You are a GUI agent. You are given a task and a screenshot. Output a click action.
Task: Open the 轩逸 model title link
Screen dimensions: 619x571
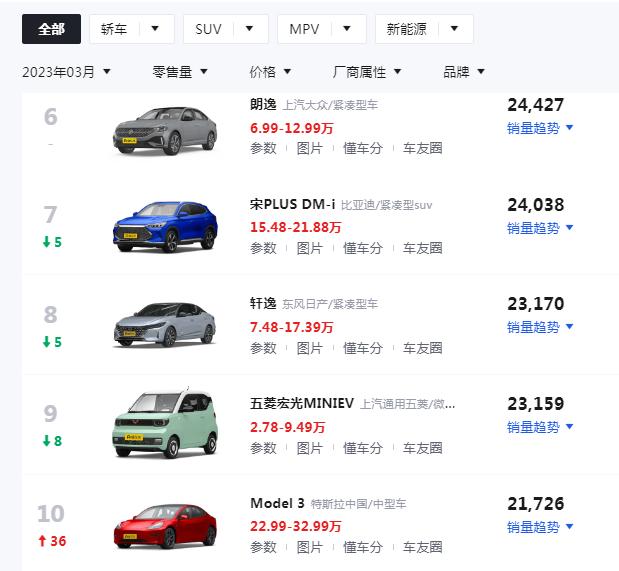click(263, 303)
